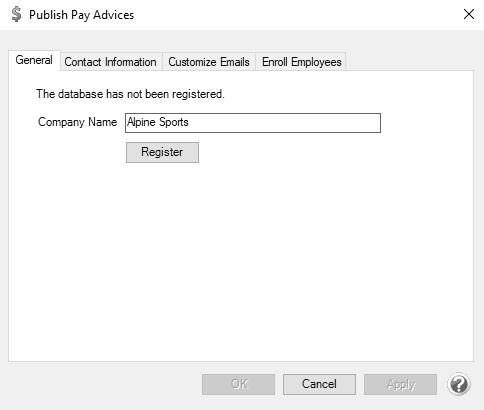Click the database not registered message
The height and width of the screenshot is (410, 484).
[x=130, y=94]
